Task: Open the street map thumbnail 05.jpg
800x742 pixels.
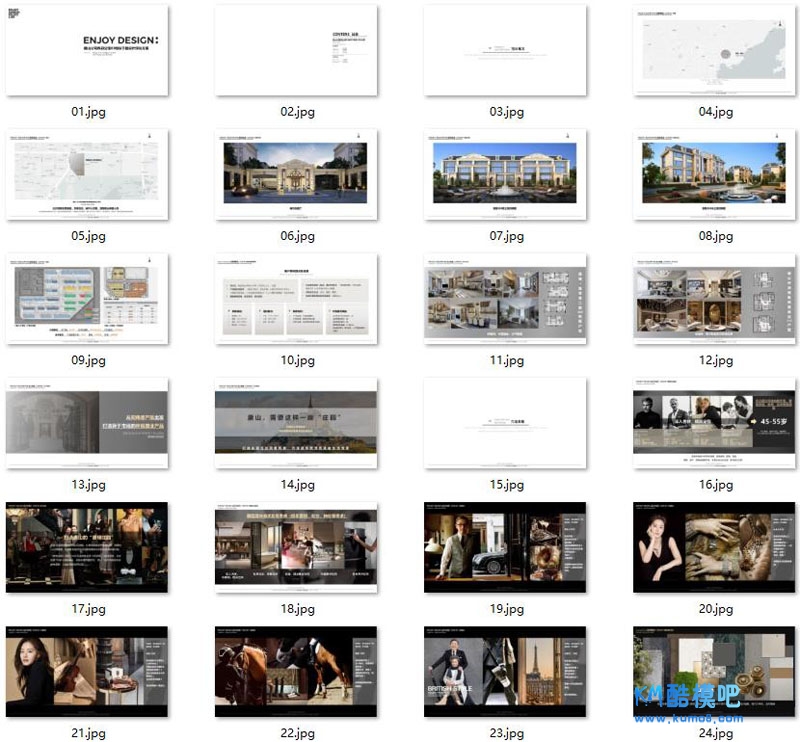Action: tap(87, 174)
